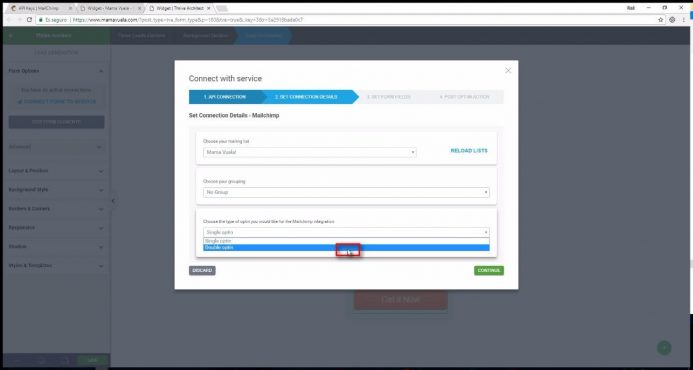Switch to the Widget Mama Vuala browser tab
693x370 pixels.
[110, 8]
